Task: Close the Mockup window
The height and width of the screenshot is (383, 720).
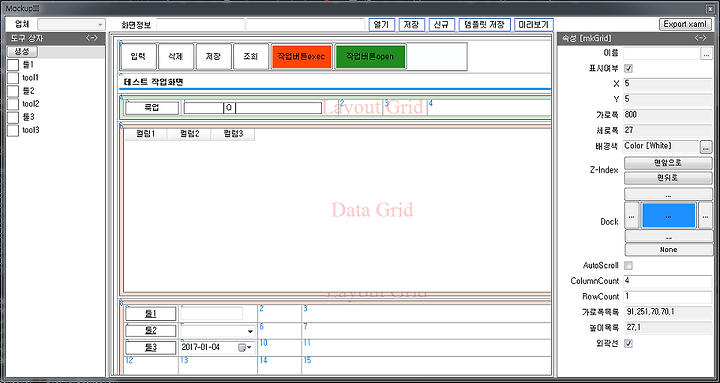Action: 710,8
